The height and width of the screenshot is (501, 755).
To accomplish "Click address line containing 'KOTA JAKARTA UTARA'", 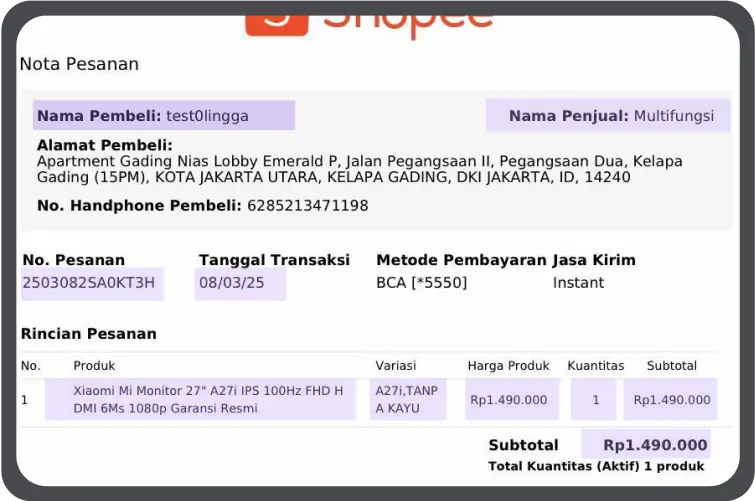I will [x=334, y=177].
